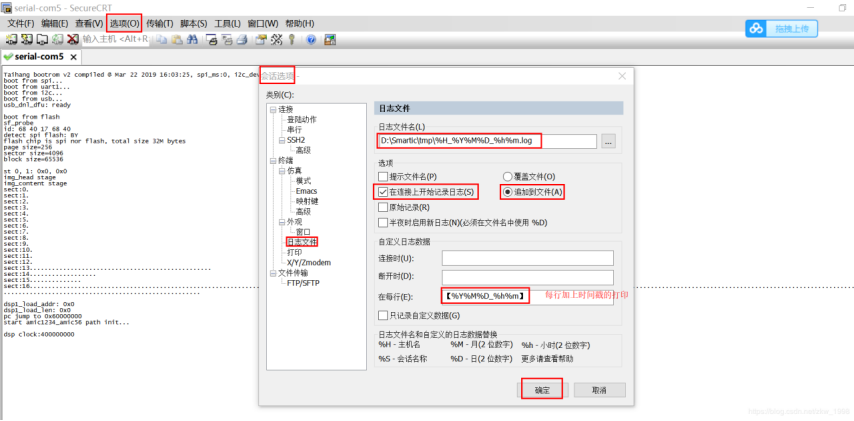Click the printer icon in toolbar

point(243,39)
